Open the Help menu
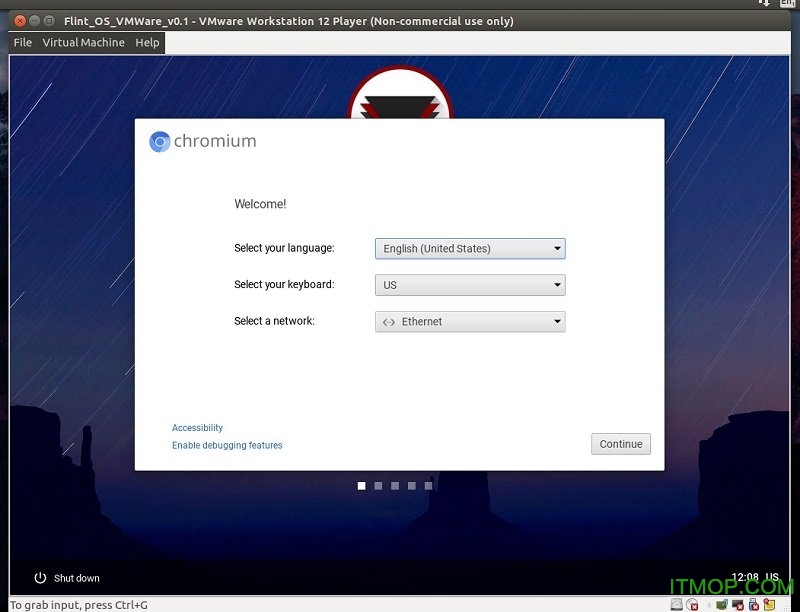 [x=147, y=42]
